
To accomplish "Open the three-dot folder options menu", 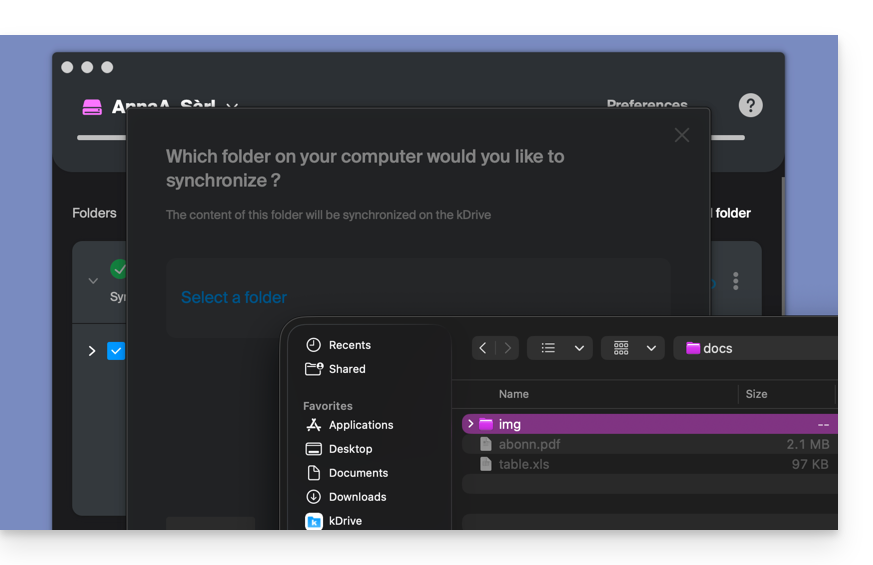I will coord(735,281).
